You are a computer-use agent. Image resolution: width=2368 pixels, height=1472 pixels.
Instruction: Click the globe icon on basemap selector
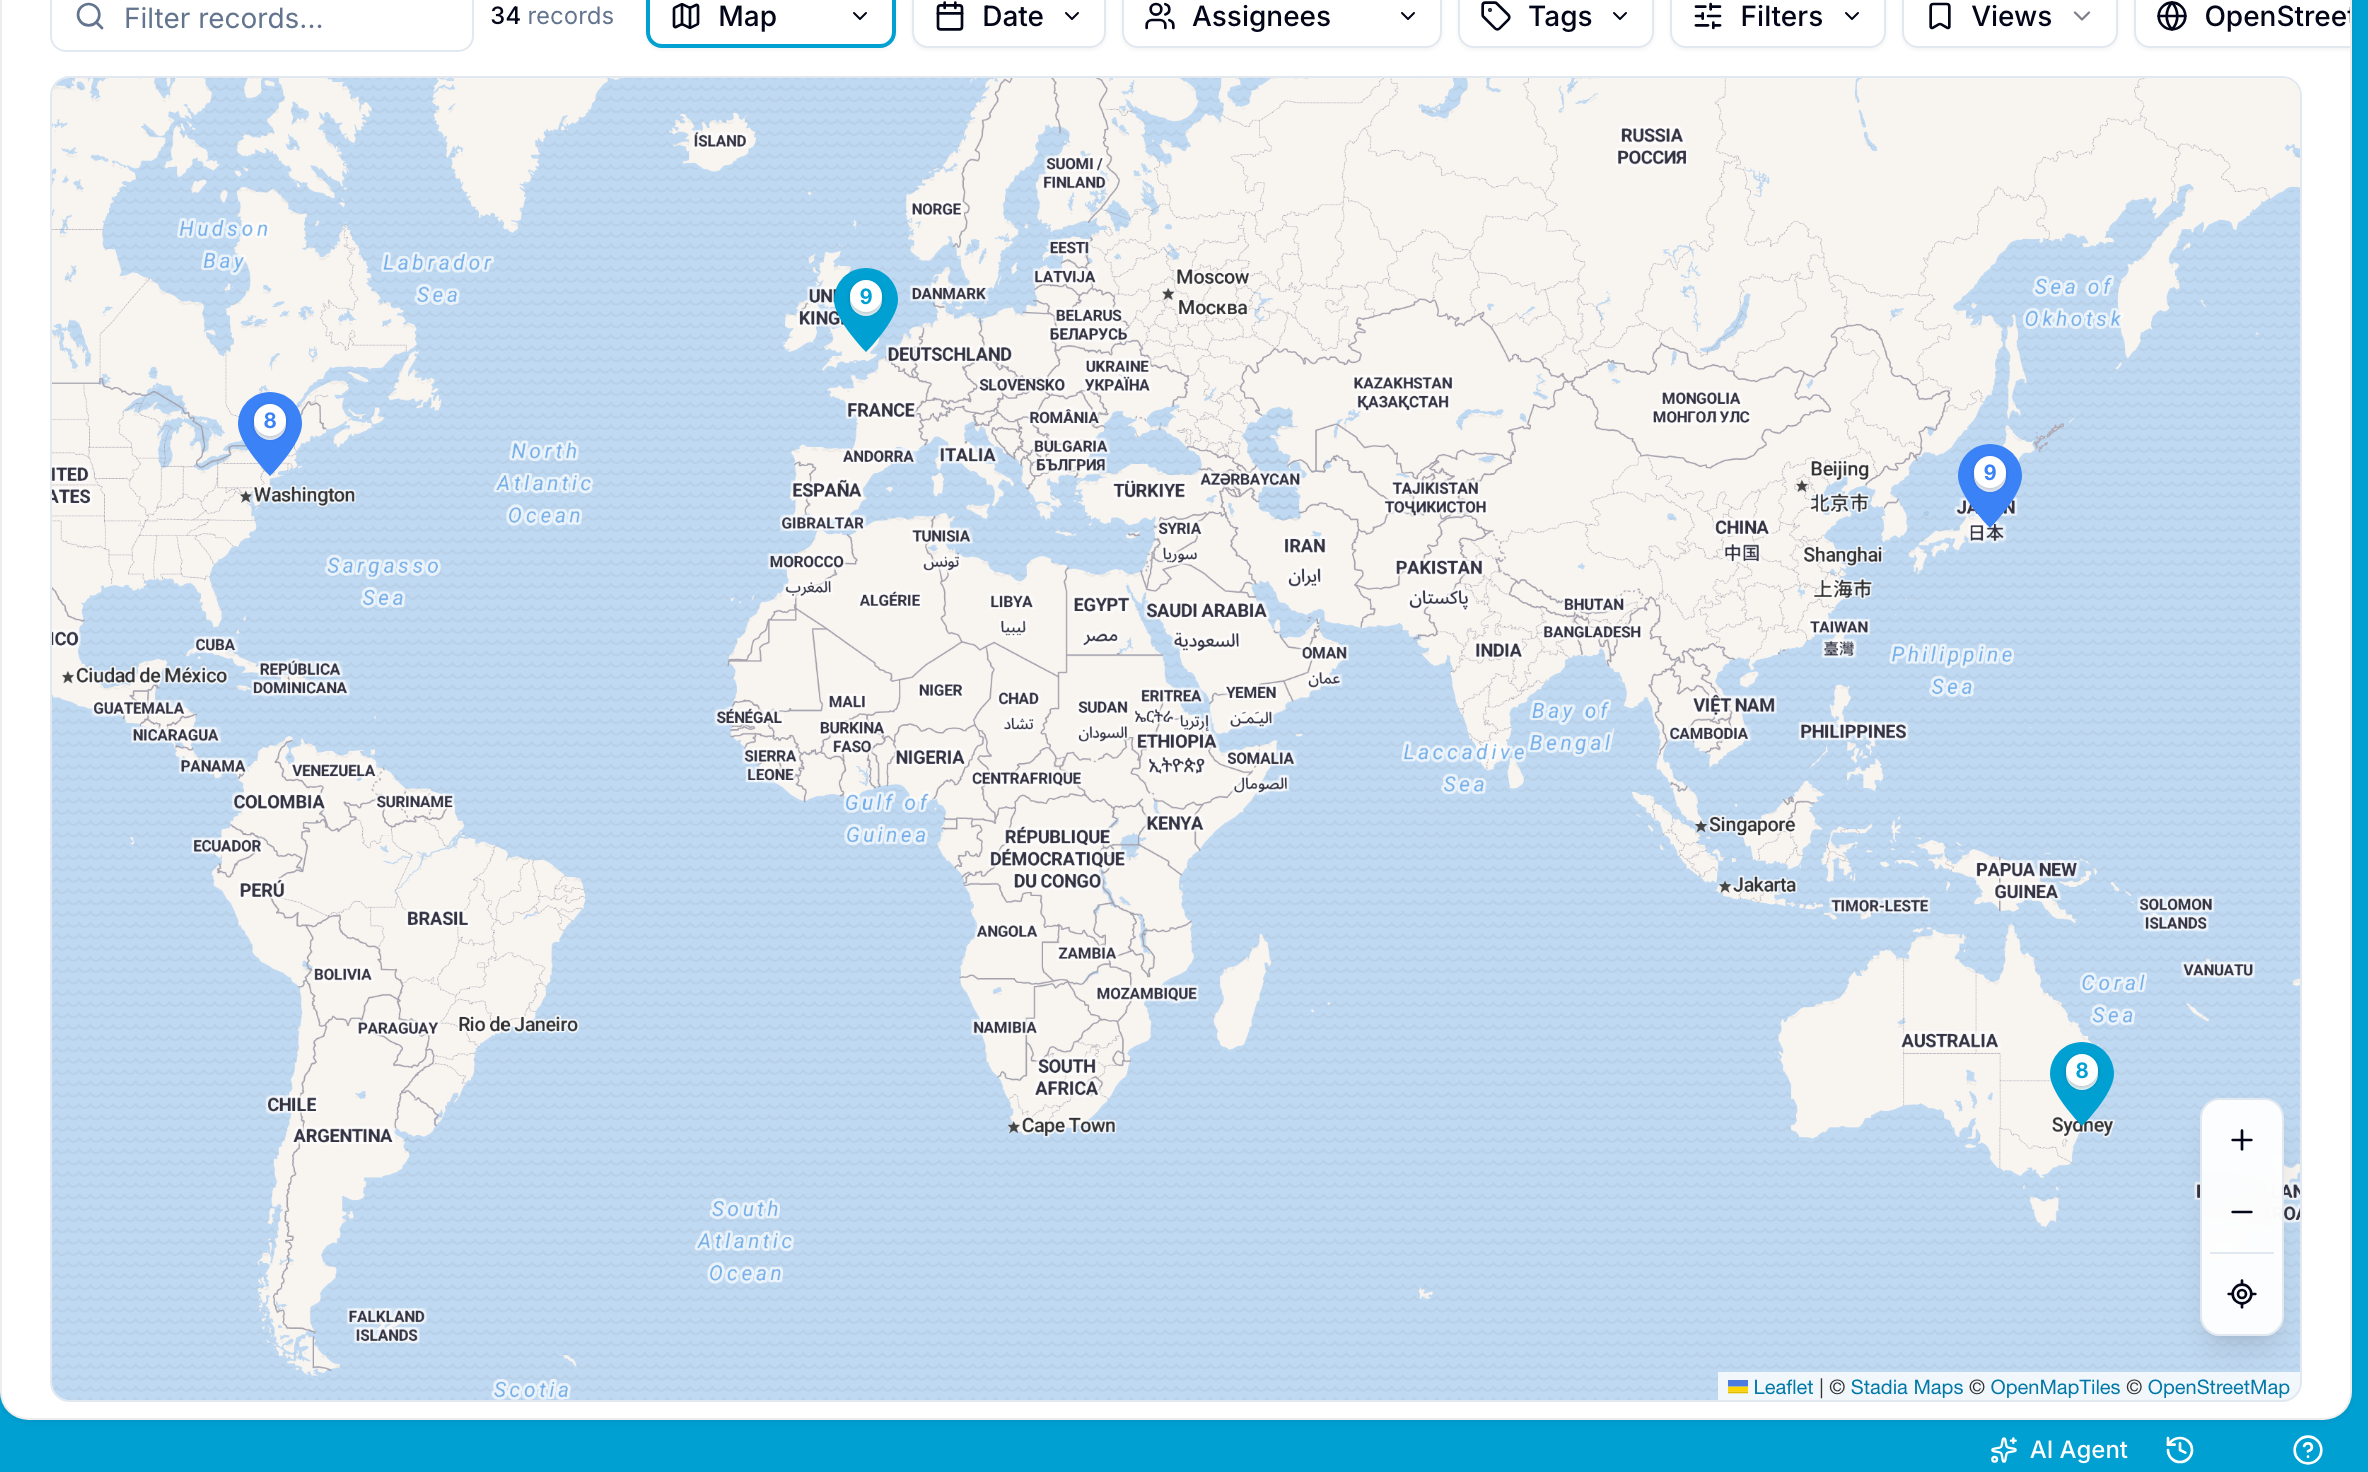tap(2172, 17)
